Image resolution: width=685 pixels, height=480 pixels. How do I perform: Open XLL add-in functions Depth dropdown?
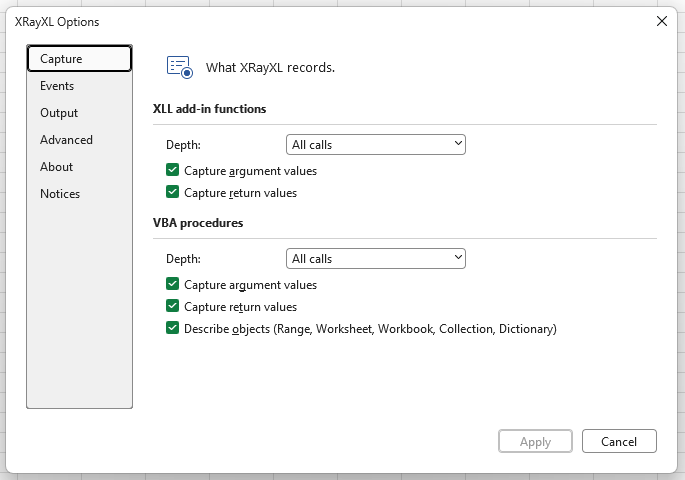pos(376,145)
